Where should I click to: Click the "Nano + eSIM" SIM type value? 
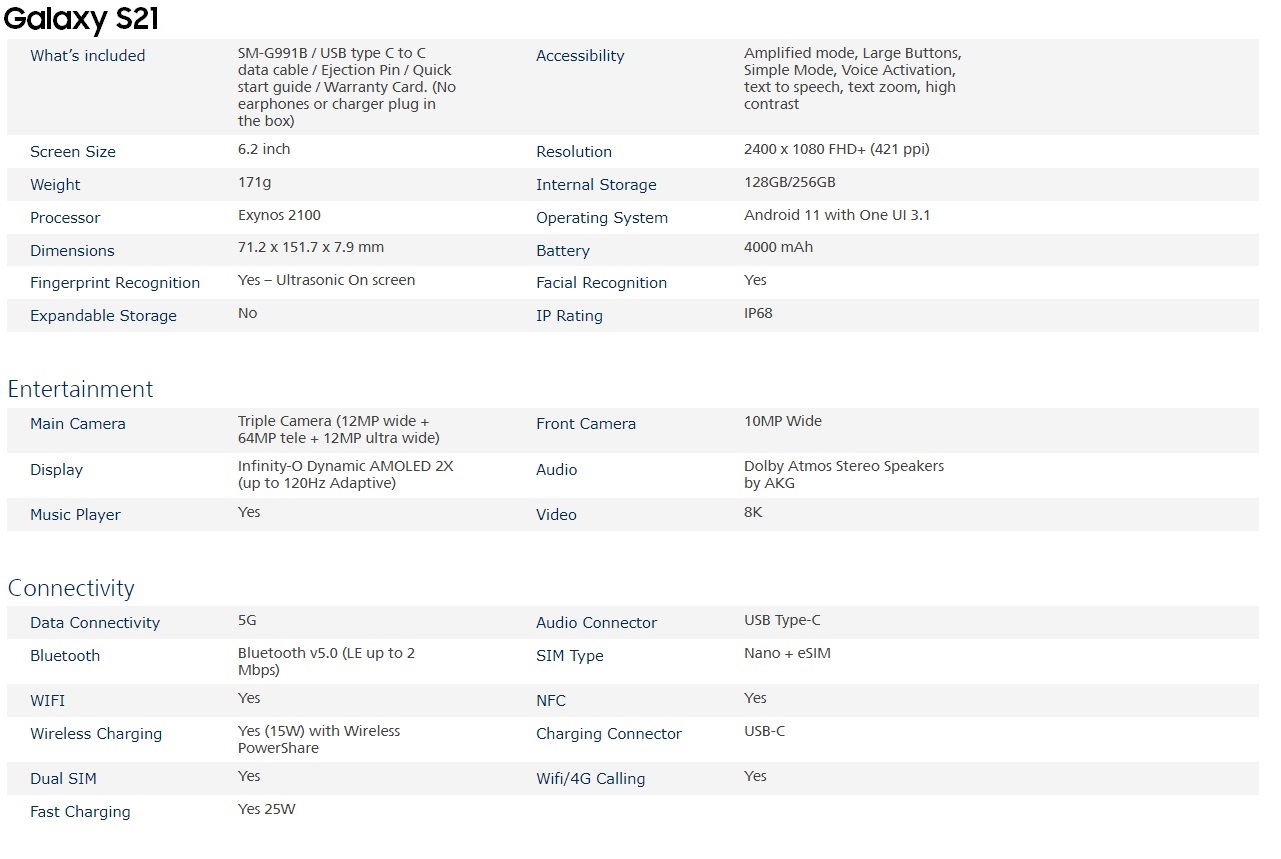click(787, 654)
